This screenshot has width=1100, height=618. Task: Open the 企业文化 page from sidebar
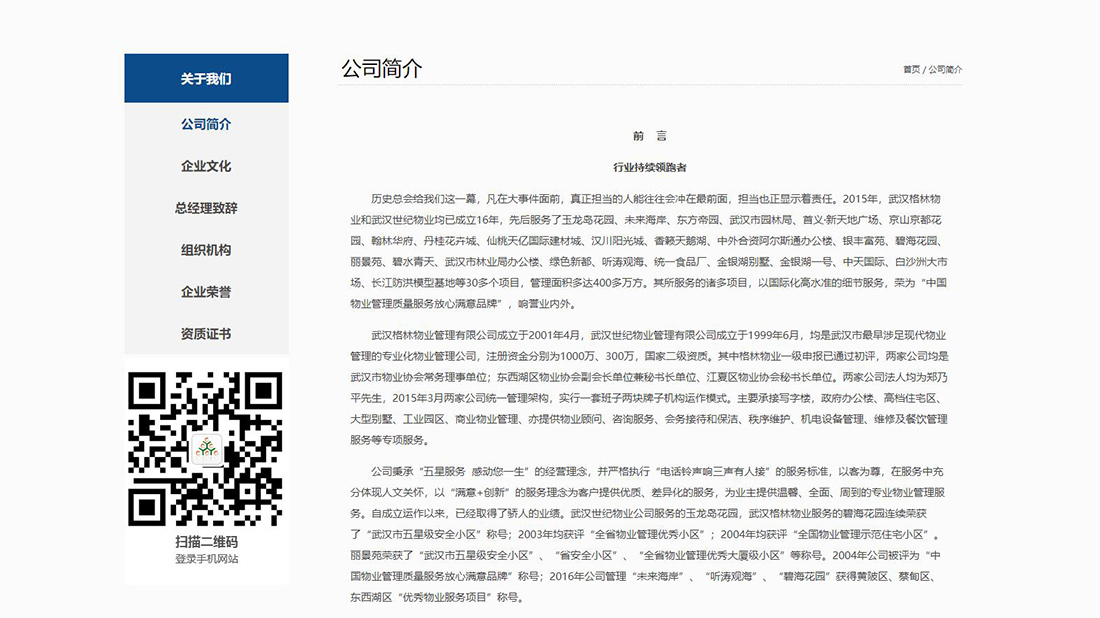tap(205, 166)
